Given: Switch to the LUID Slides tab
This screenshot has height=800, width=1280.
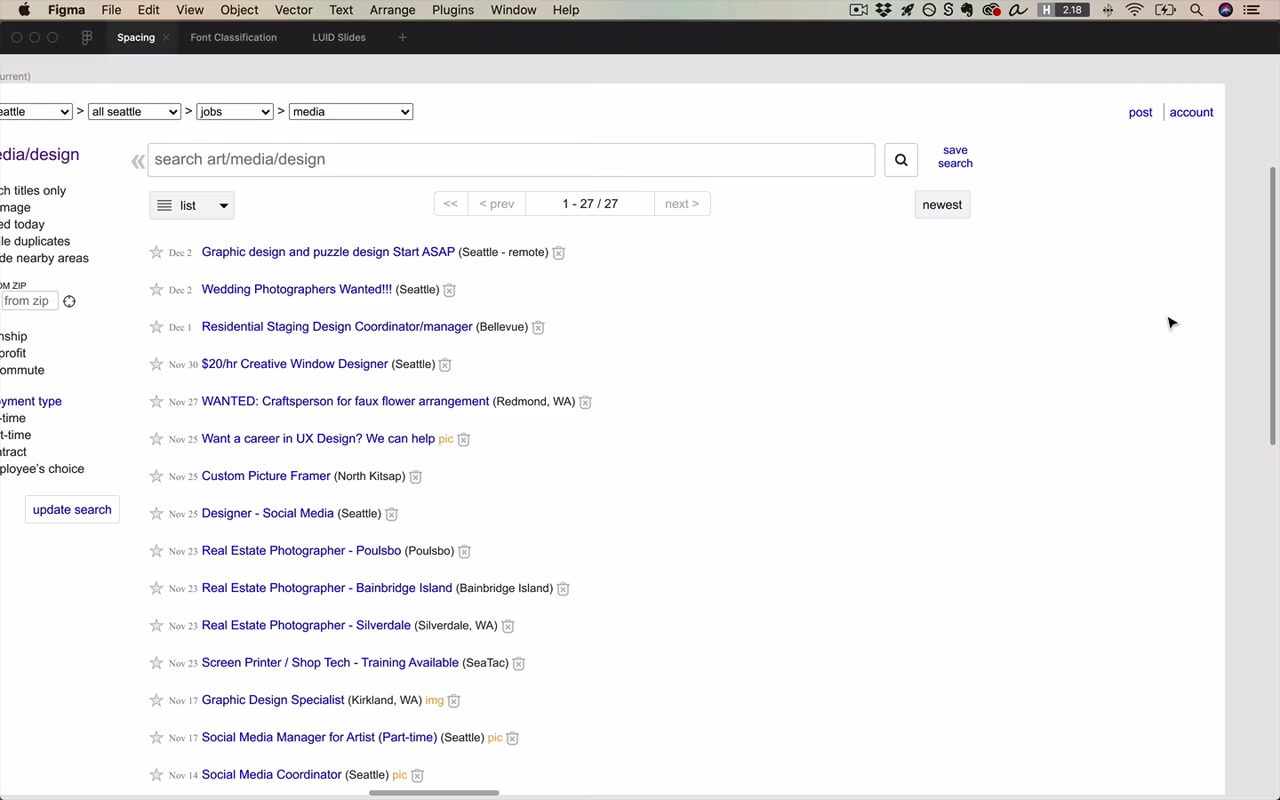Looking at the screenshot, I should [339, 37].
